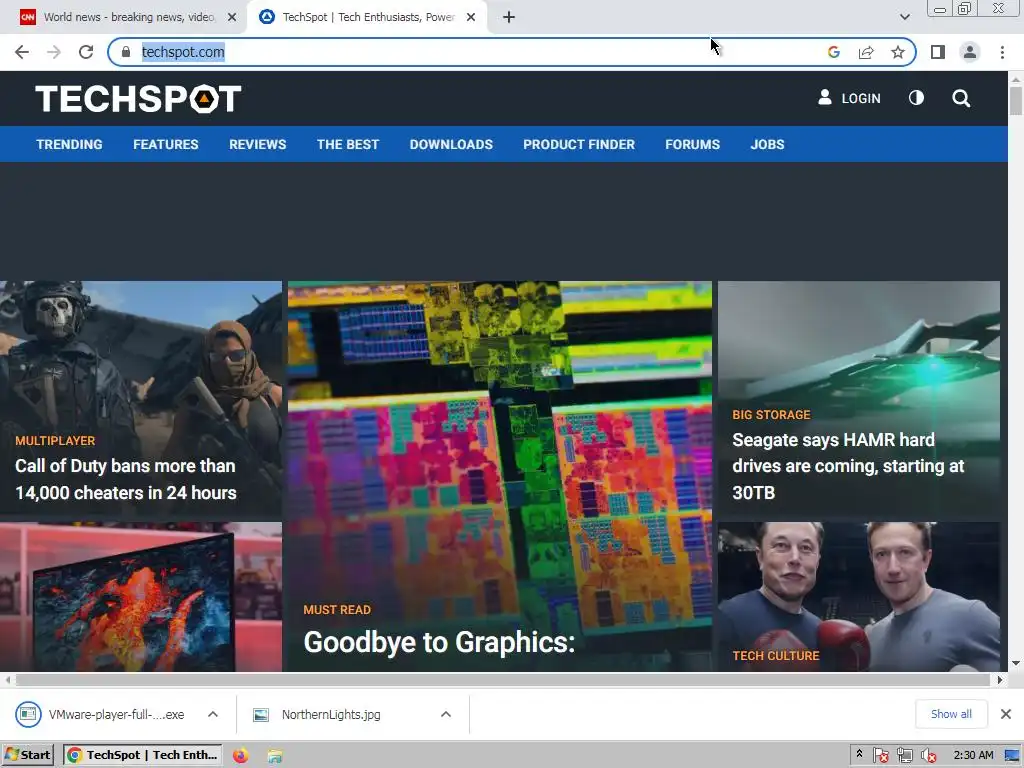The height and width of the screenshot is (768, 1024).
Task: Click the network tray icon
Action: (x=904, y=756)
